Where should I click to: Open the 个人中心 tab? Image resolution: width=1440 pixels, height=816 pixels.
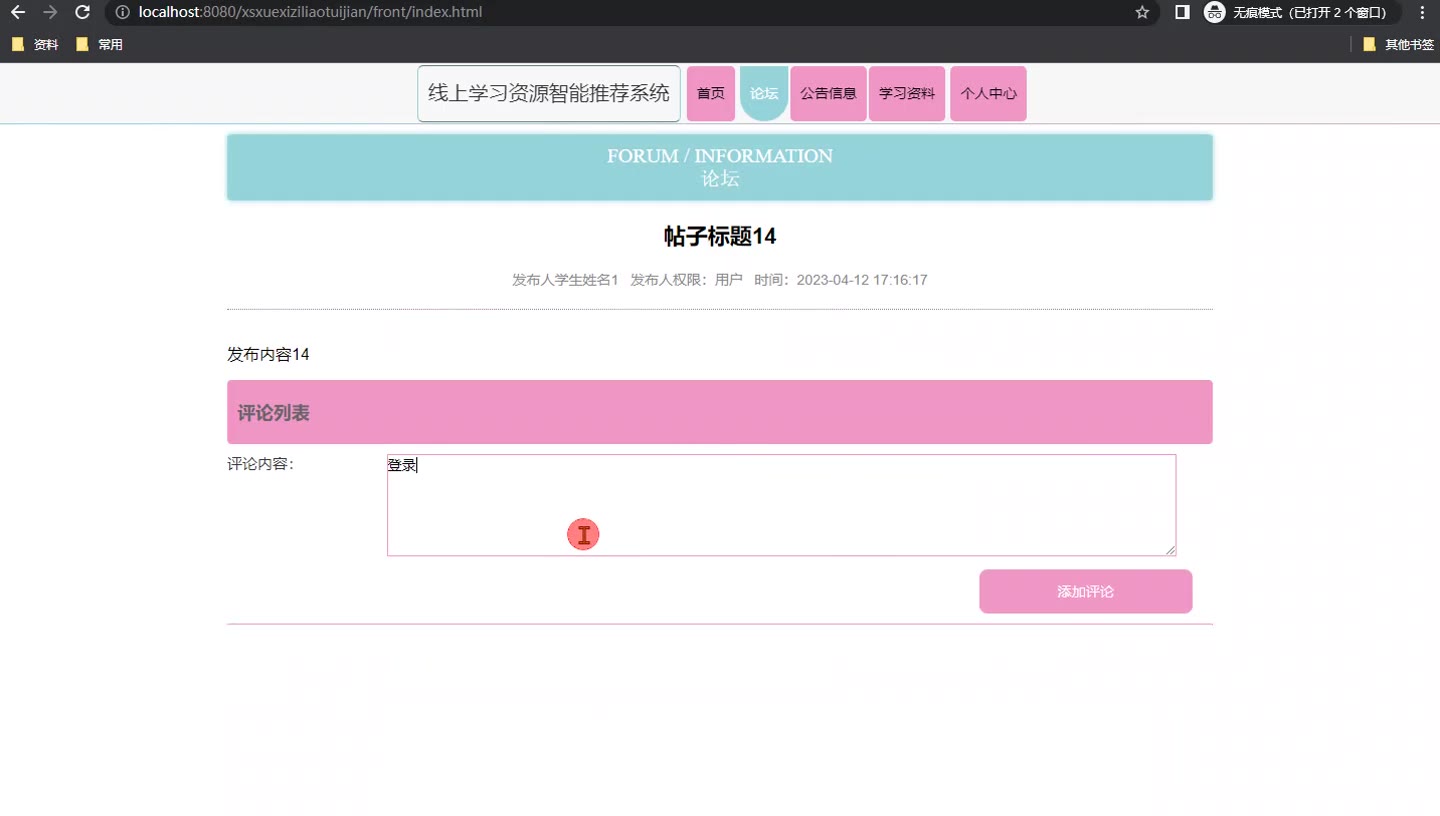(x=988, y=94)
